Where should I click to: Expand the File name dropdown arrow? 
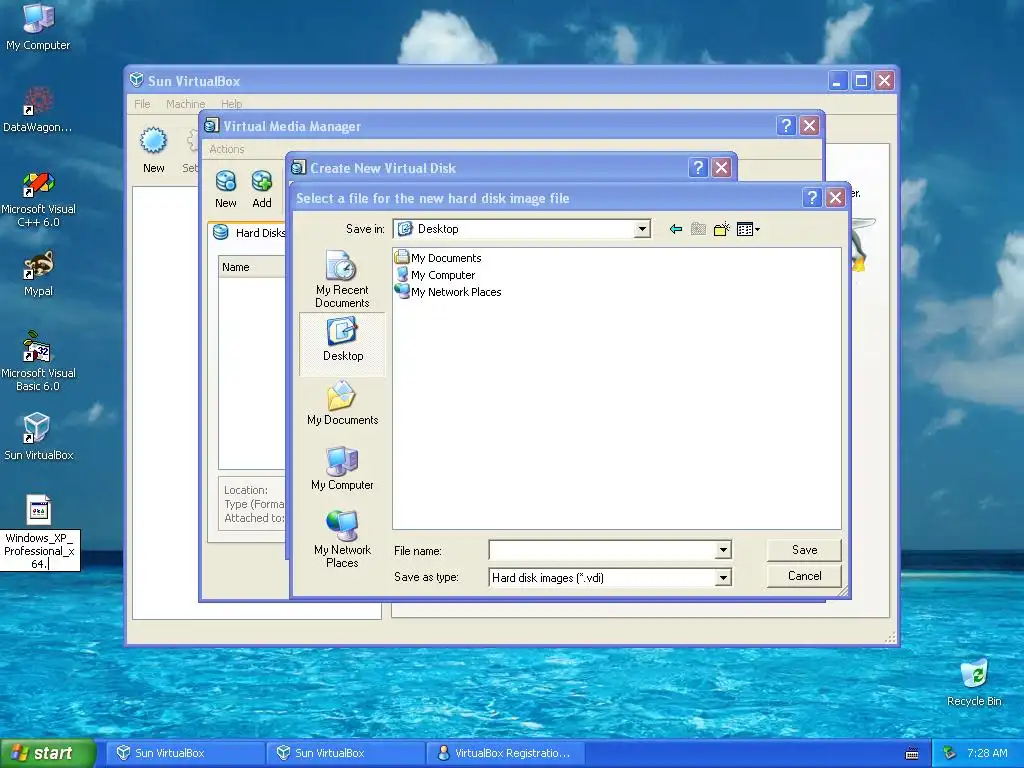723,551
